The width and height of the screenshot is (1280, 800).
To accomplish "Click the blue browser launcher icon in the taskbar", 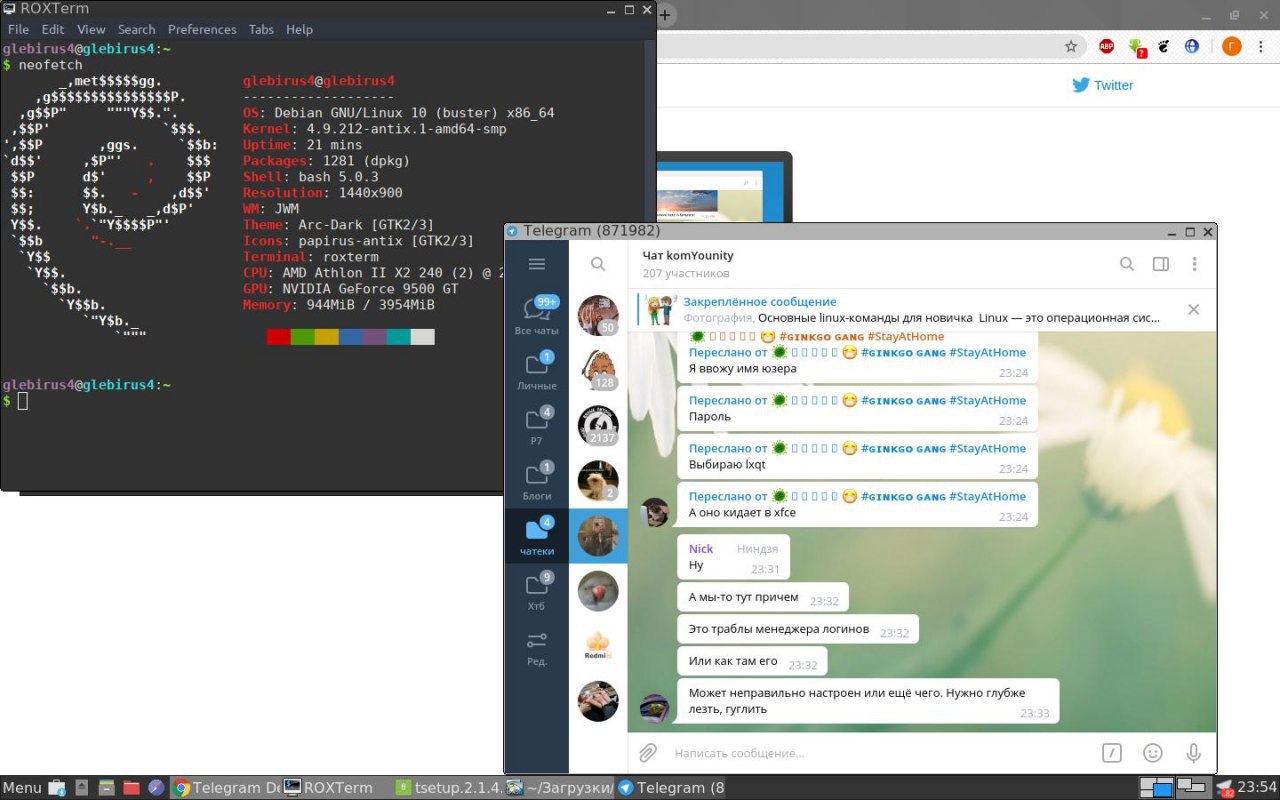I will pos(156,788).
